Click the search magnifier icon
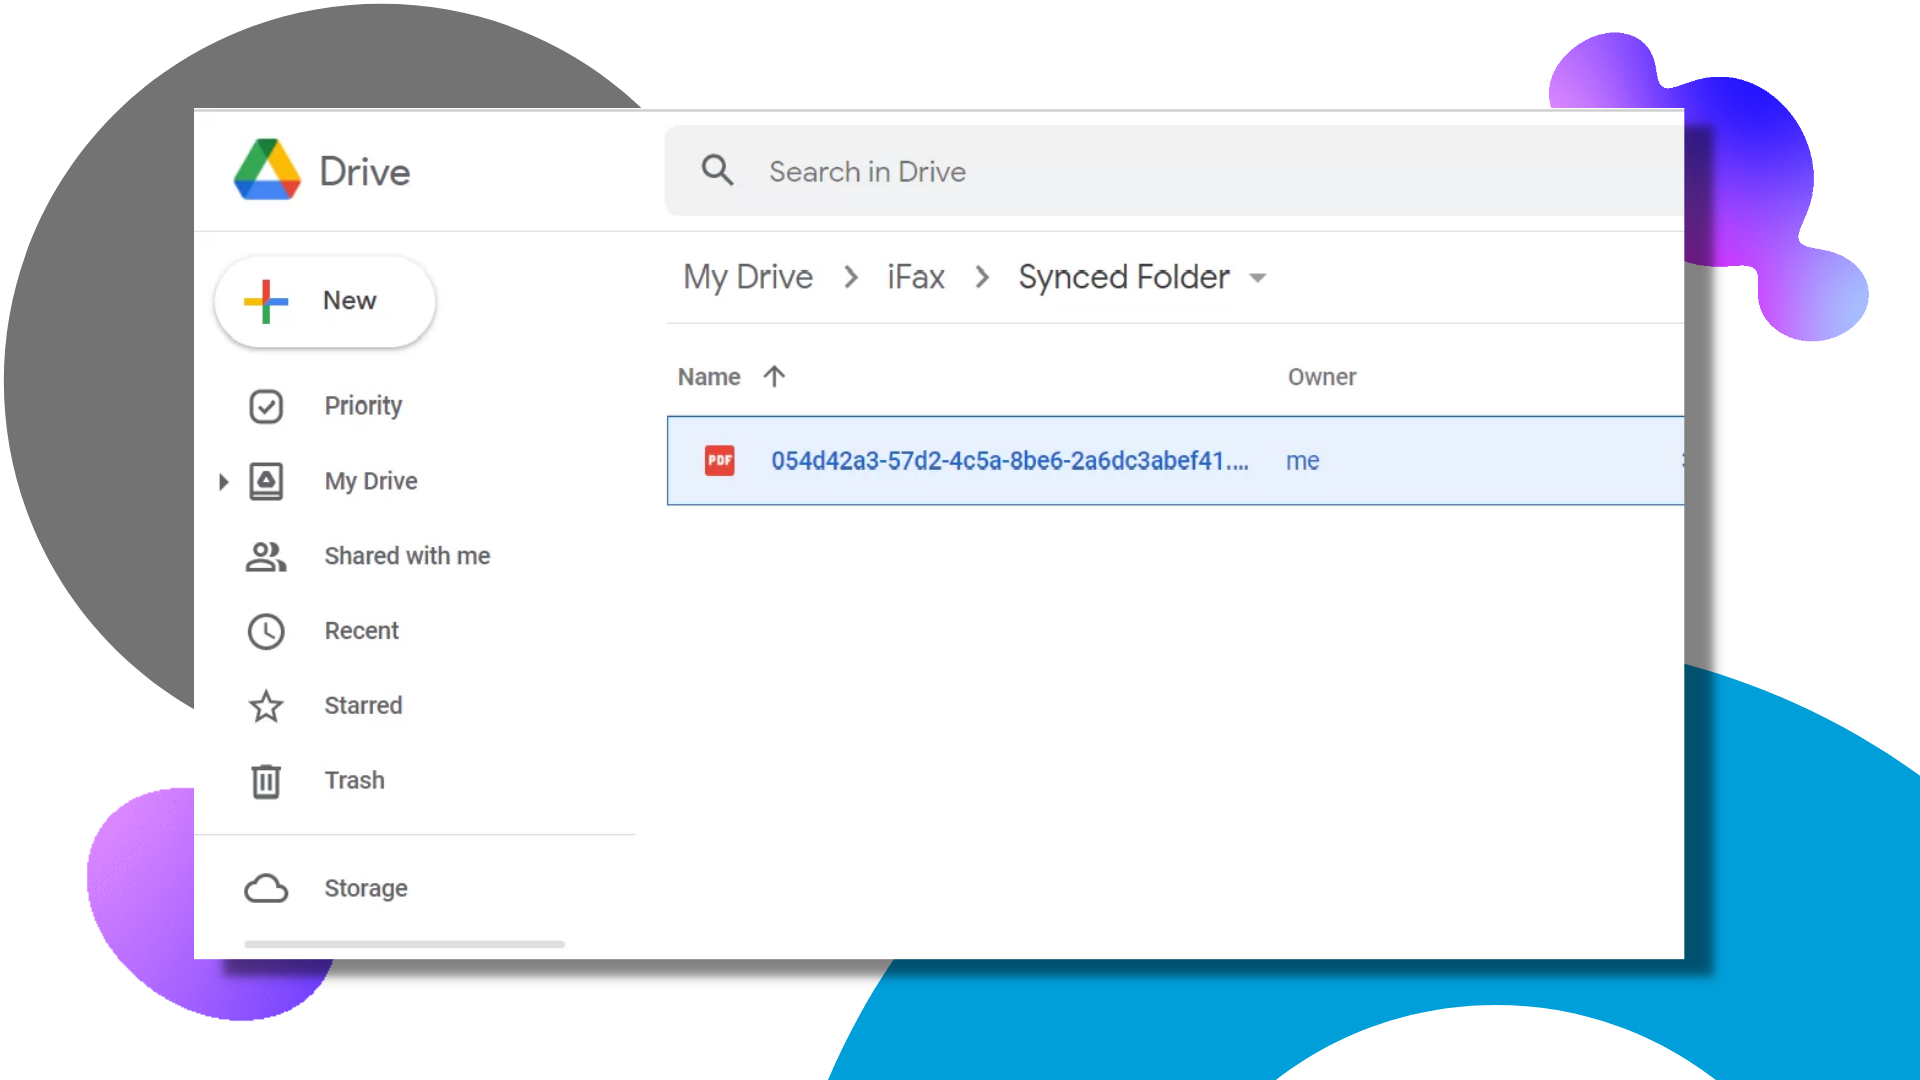 coord(717,171)
